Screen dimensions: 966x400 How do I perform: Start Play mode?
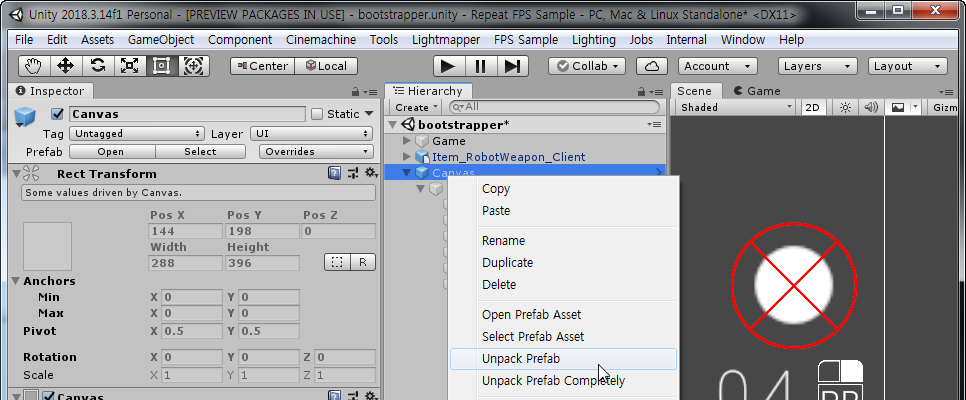[x=448, y=66]
